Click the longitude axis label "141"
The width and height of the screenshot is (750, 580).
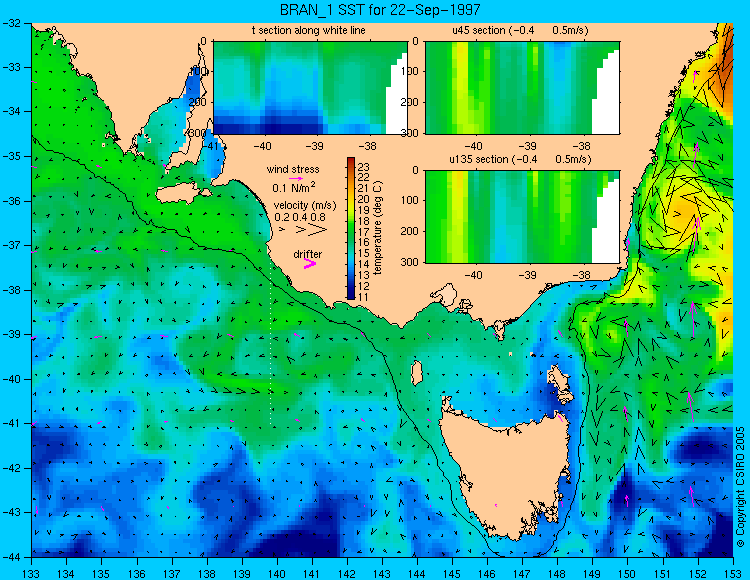click(312, 574)
